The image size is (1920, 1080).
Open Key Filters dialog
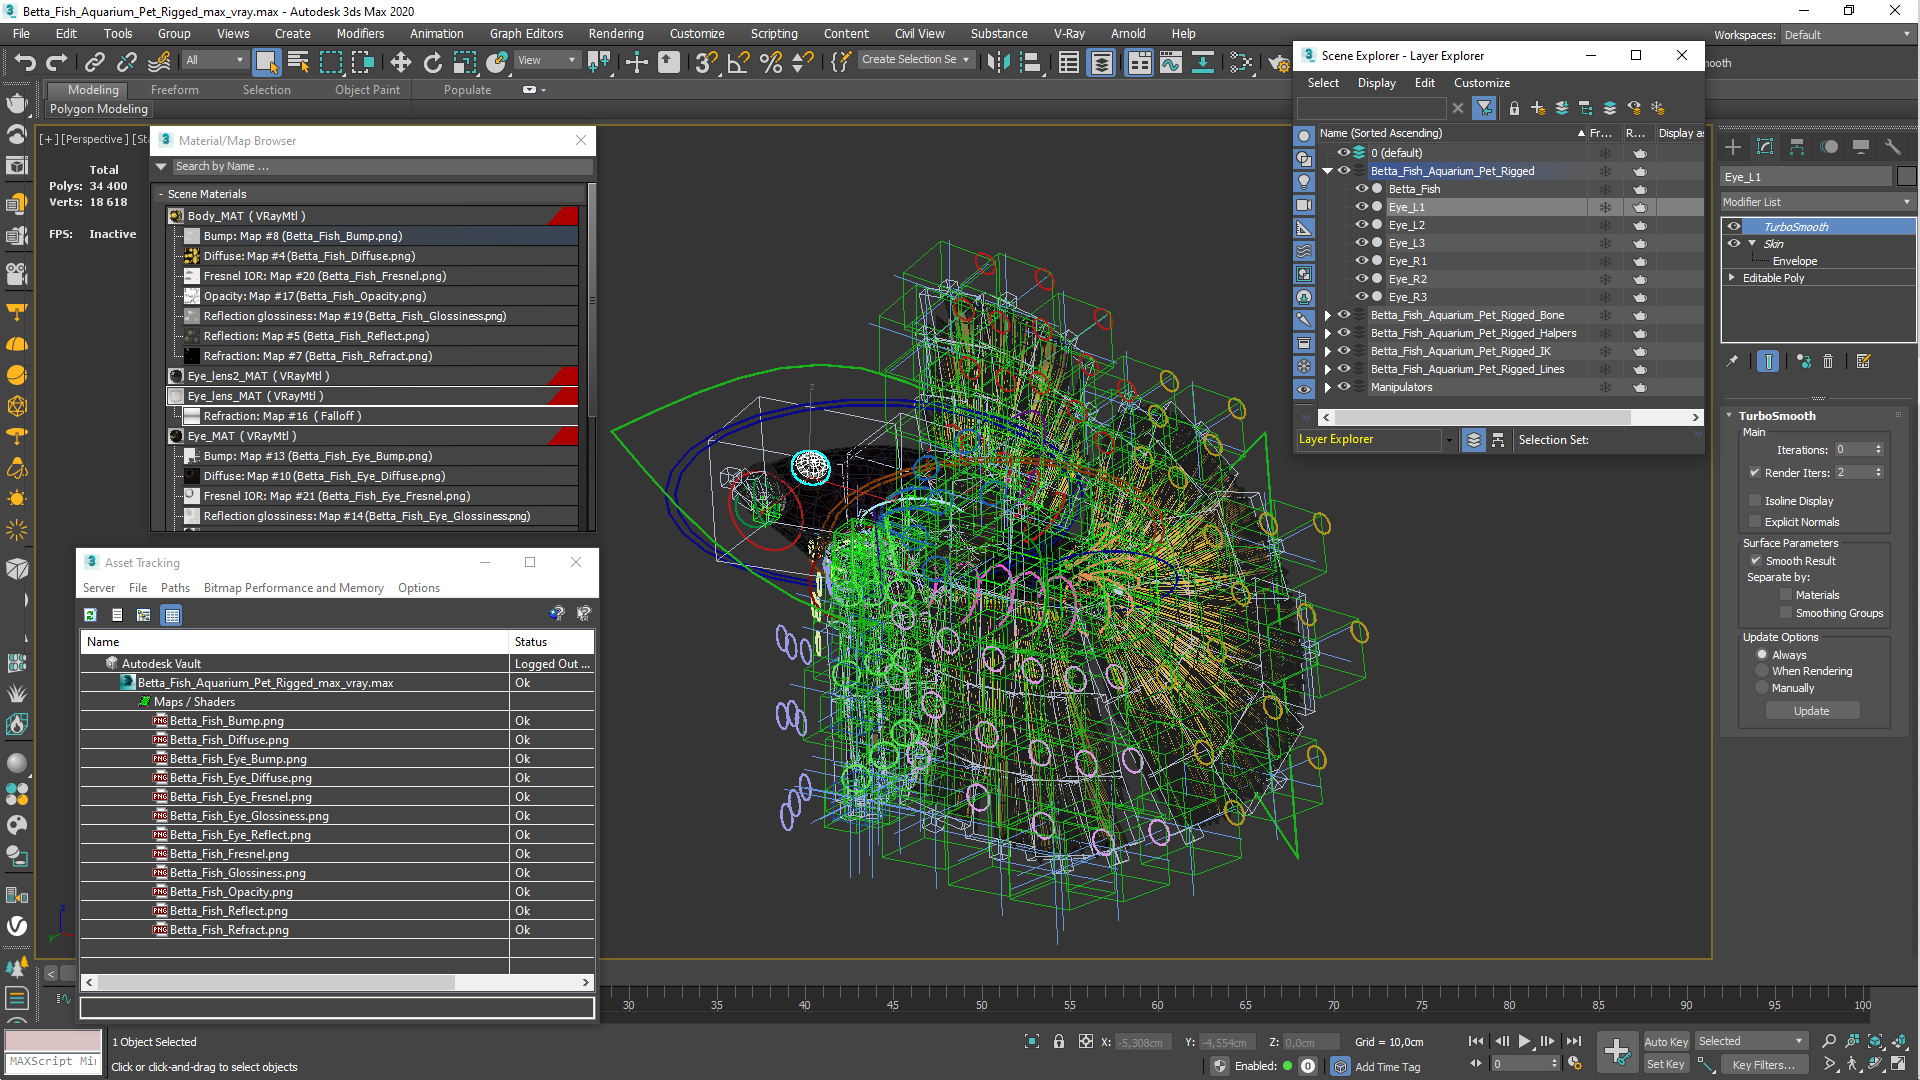(1764, 1064)
